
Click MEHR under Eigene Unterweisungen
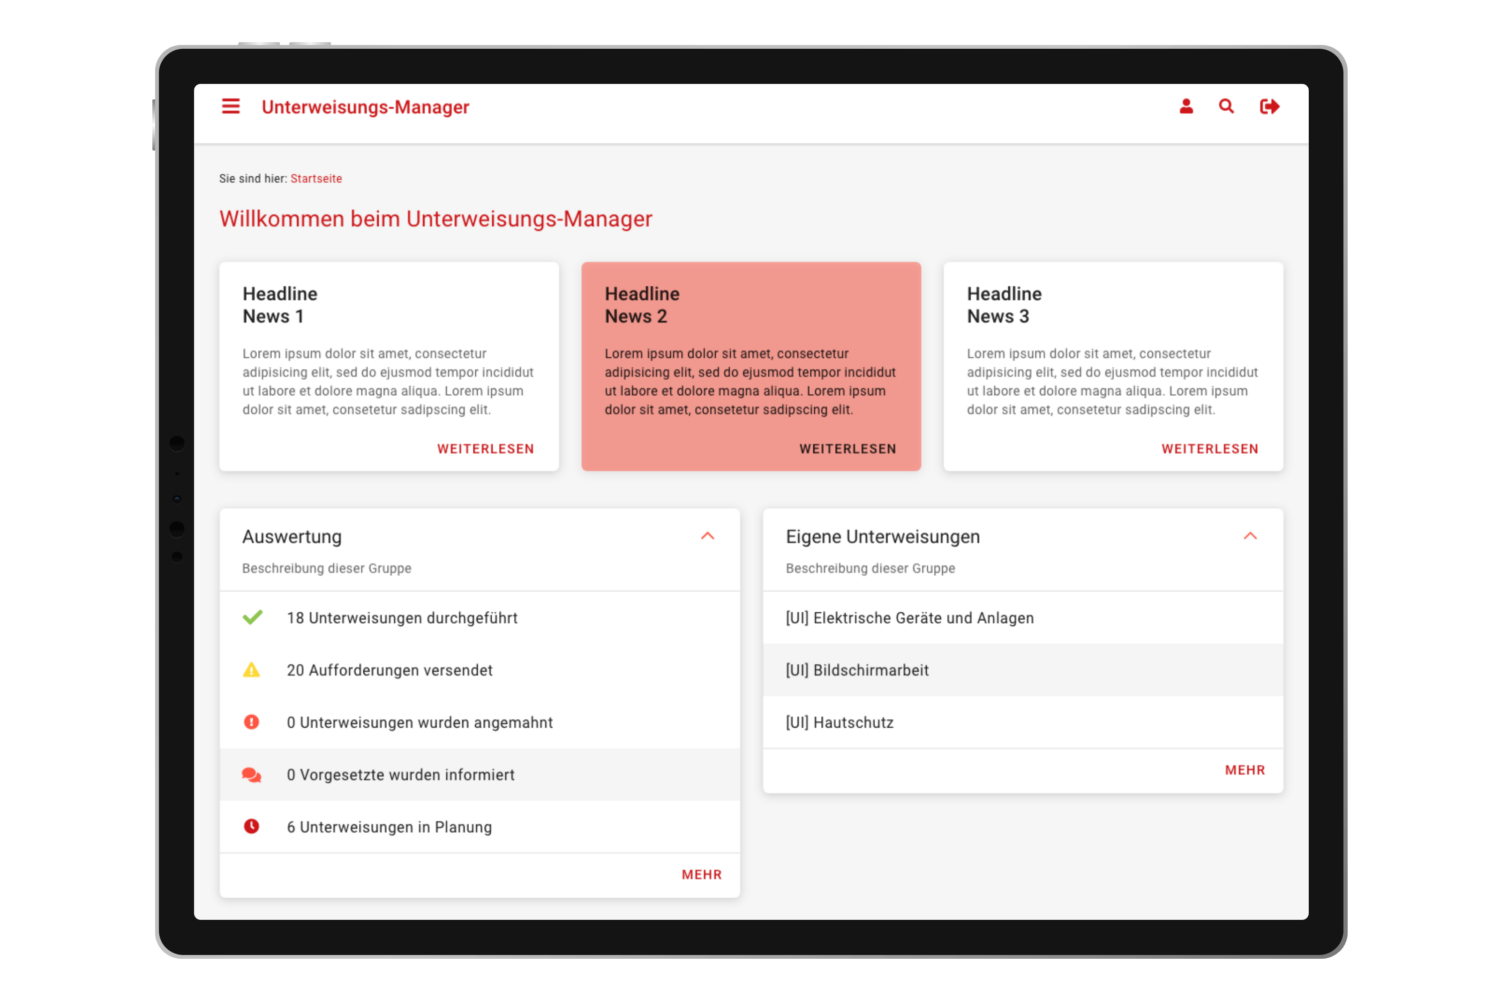click(x=1244, y=770)
